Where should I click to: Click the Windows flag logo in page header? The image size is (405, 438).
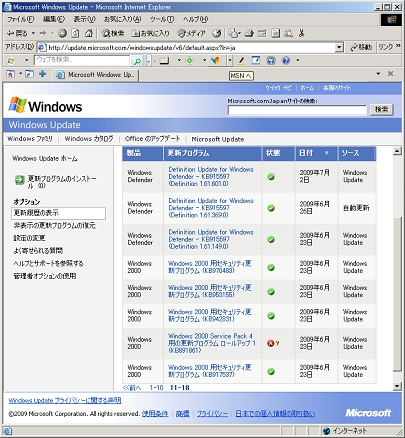[x=17, y=105]
